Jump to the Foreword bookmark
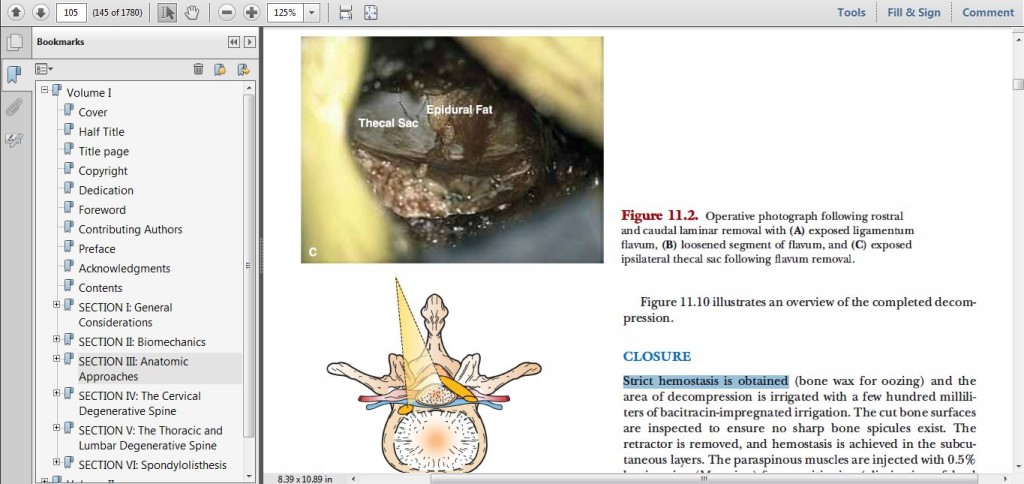1024x484 pixels. 102,210
